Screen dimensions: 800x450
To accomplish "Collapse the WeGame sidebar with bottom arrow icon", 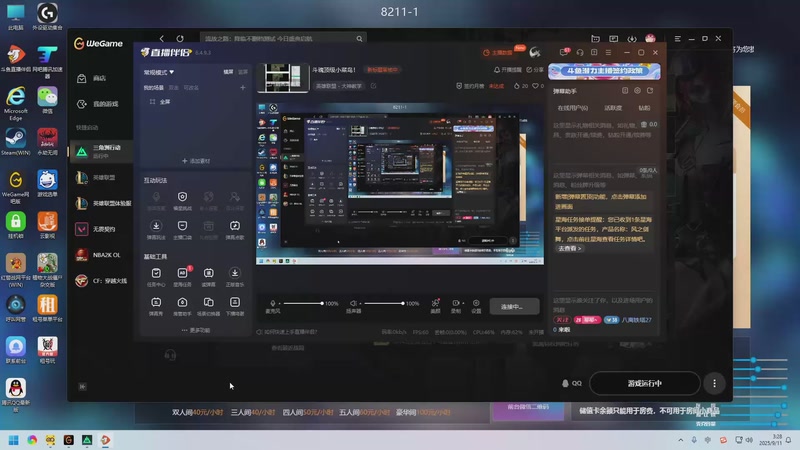I will click(x=82, y=387).
